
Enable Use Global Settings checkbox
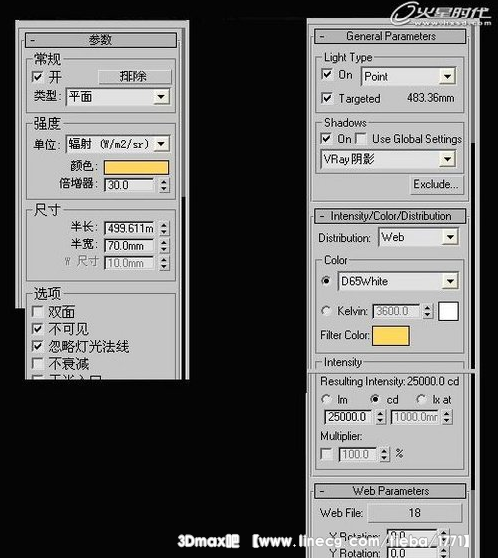tap(361, 138)
